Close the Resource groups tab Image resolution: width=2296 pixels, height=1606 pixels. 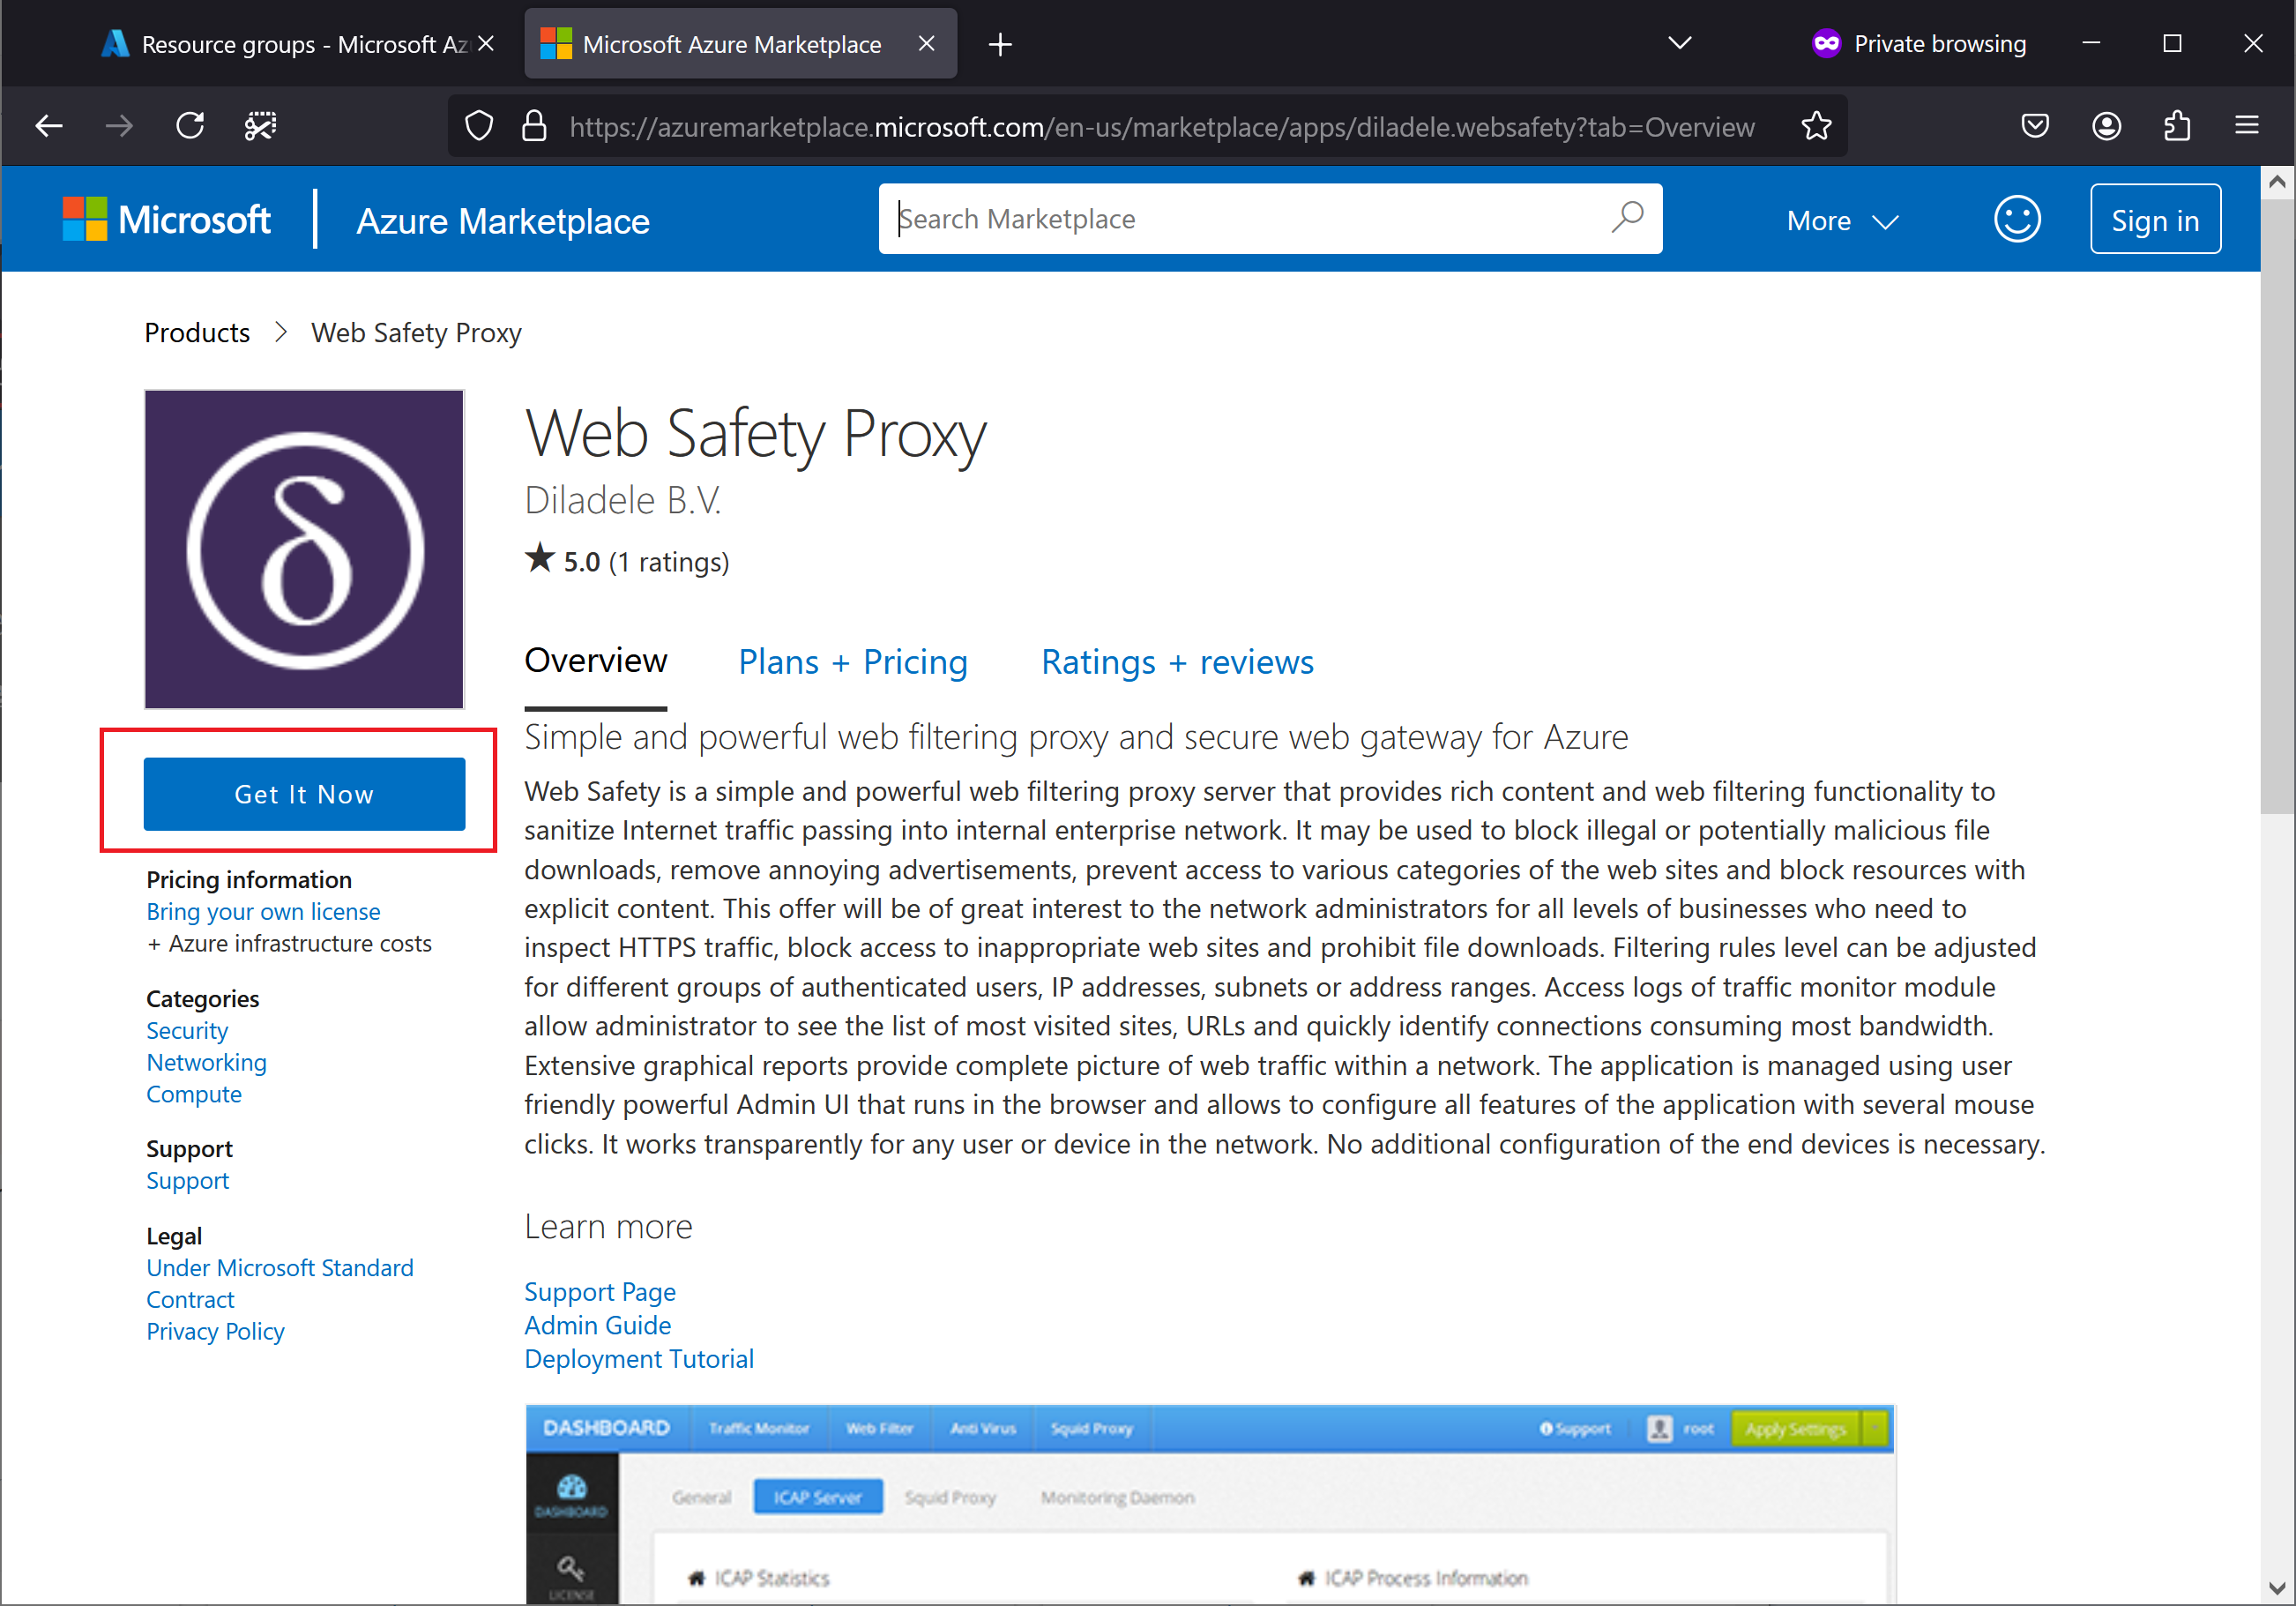486,44
